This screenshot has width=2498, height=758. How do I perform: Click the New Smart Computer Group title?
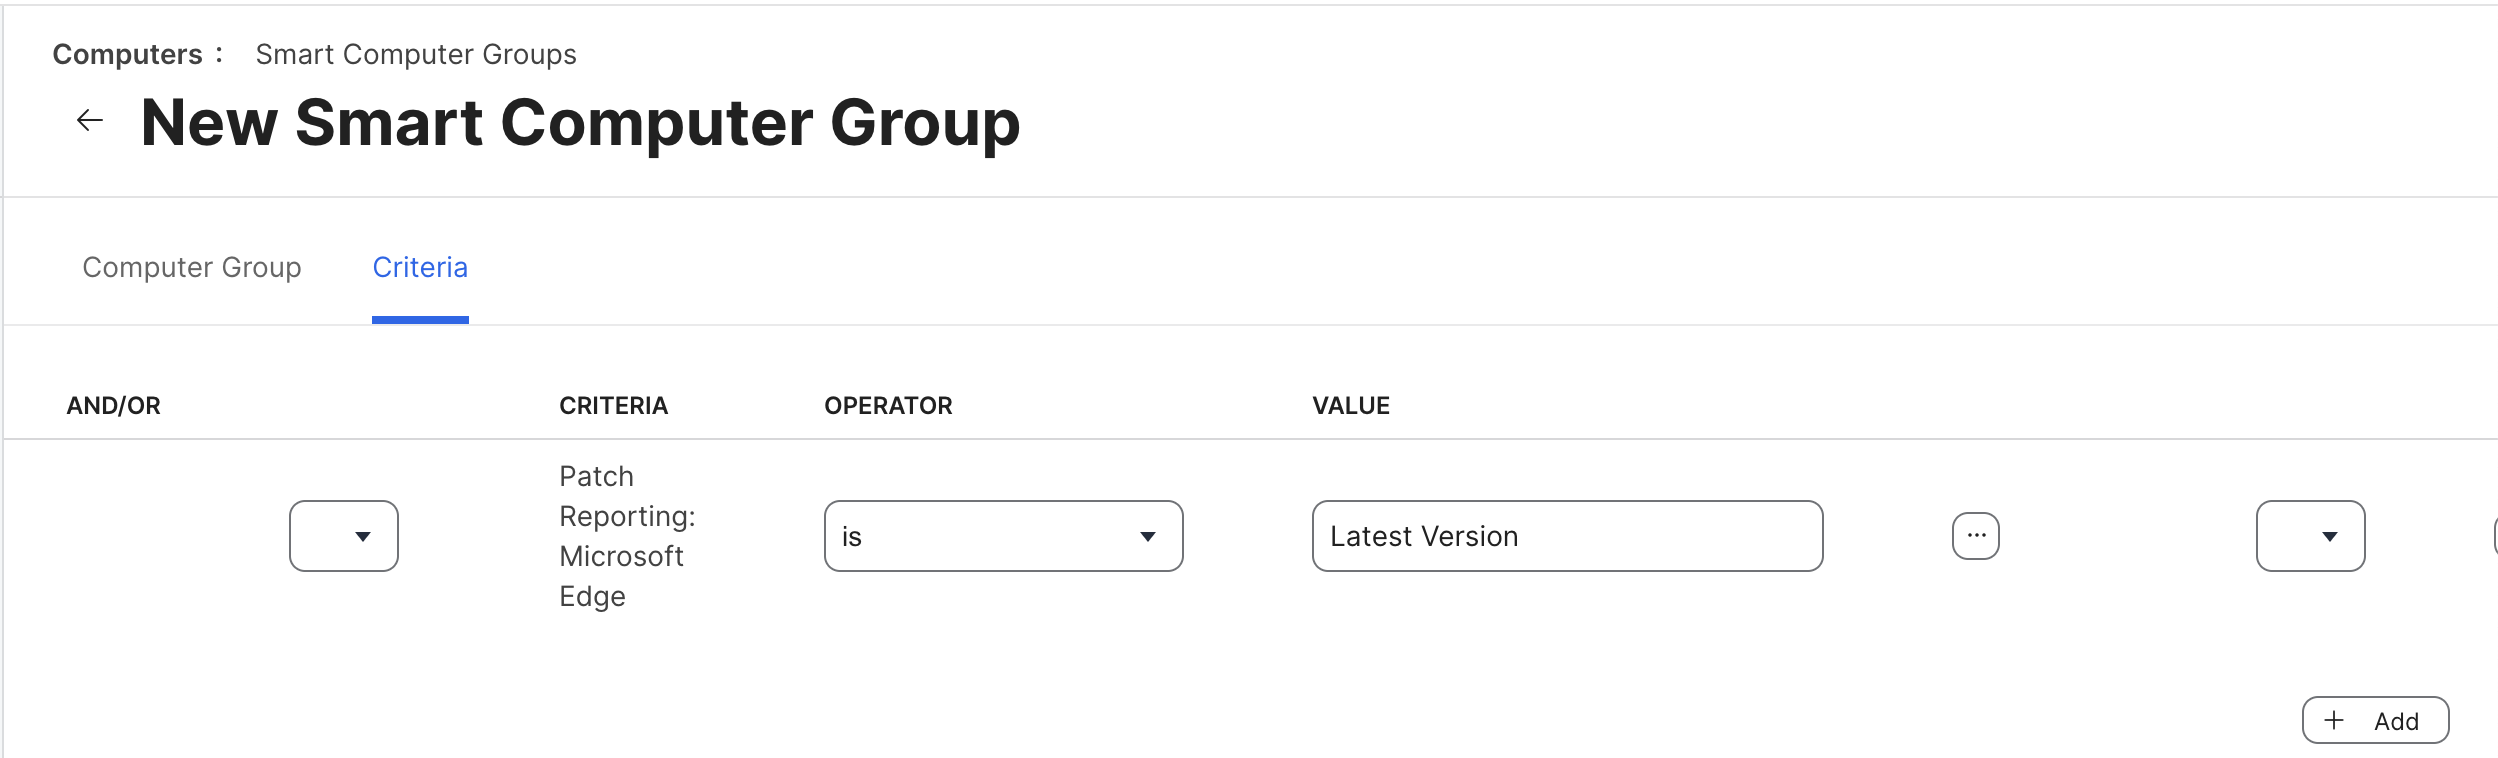point(580,122)
